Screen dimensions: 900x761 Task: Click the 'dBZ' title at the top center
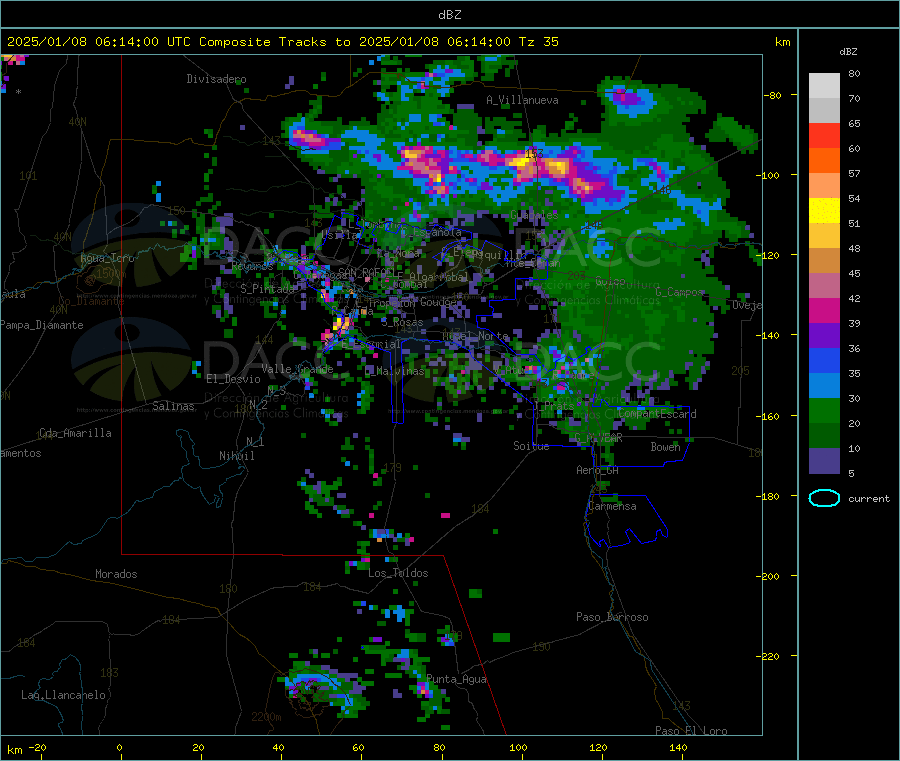point(449,15)
